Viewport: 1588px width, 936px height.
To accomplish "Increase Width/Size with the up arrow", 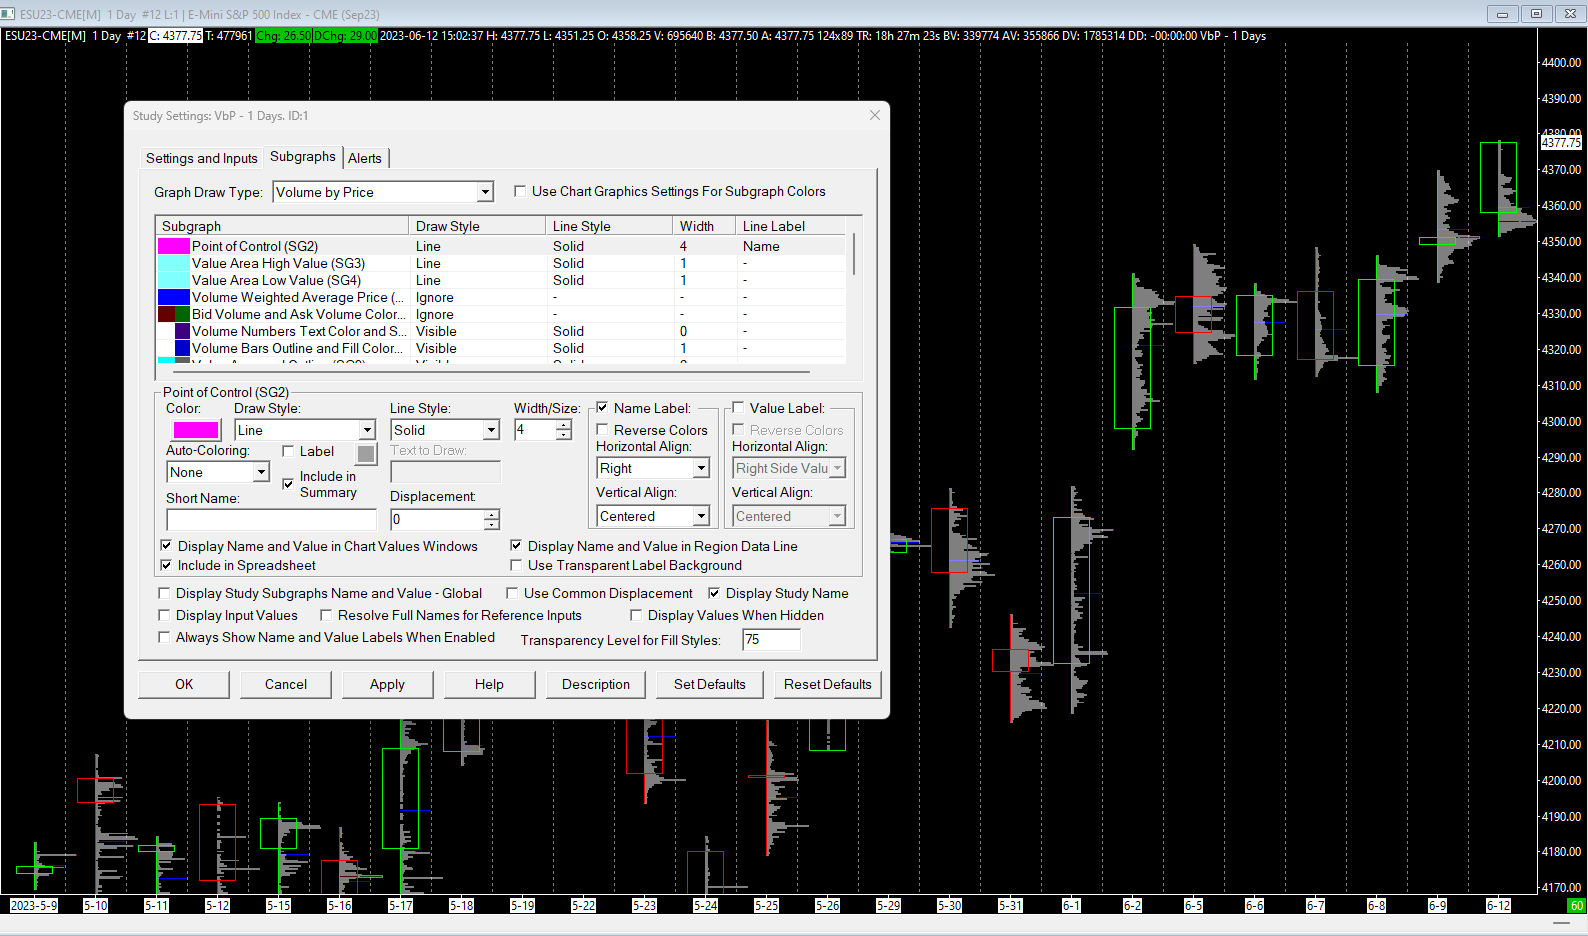I will (564, 425).
